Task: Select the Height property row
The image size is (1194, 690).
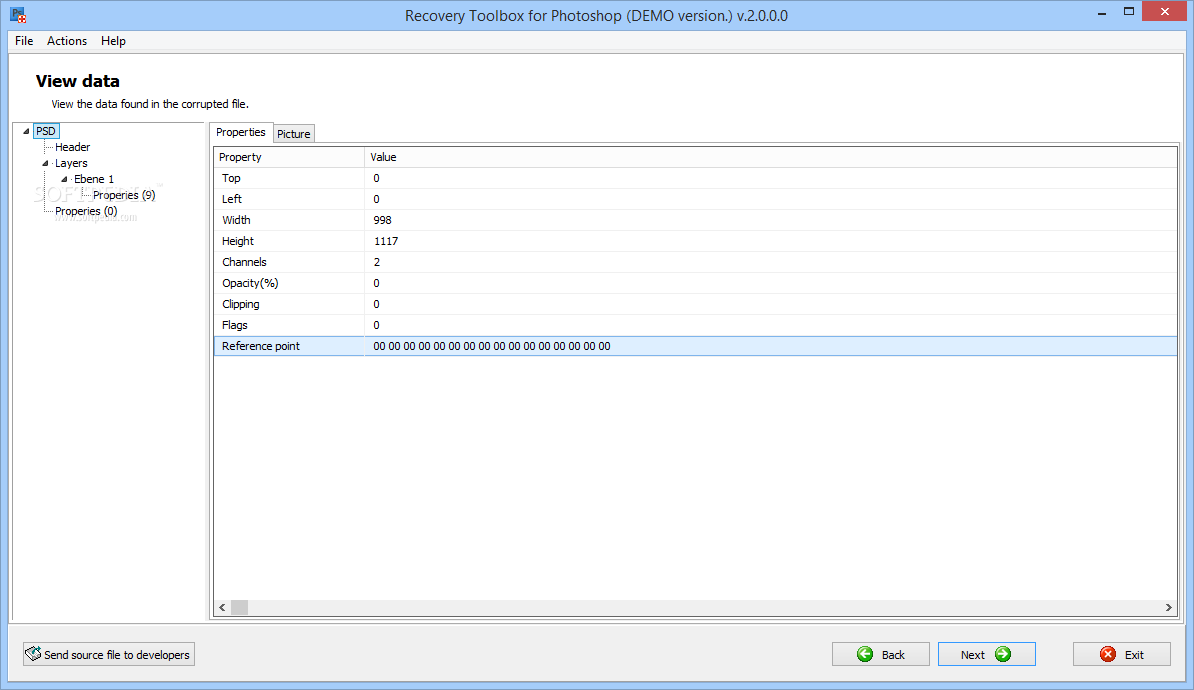Action: point(695,241)
